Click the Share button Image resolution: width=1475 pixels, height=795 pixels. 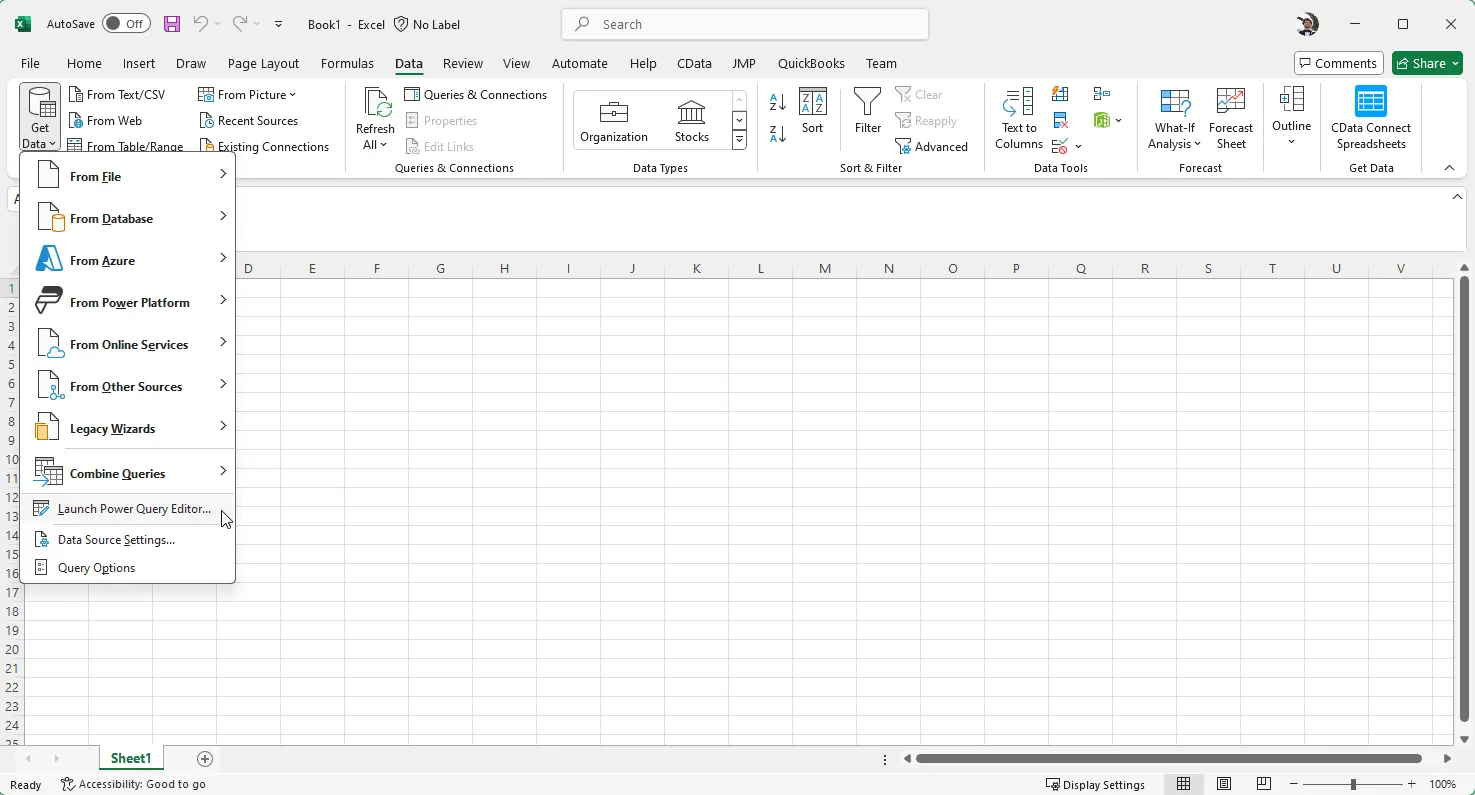[x=1427, y=63]
